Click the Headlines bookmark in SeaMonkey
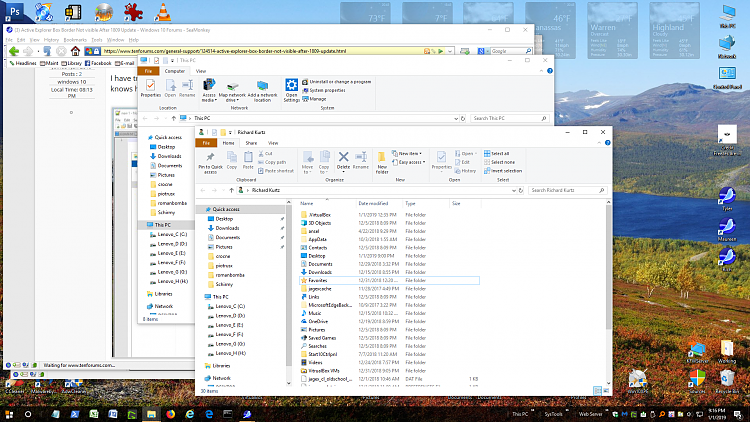The image size is (750, 422). coord(22,63)
